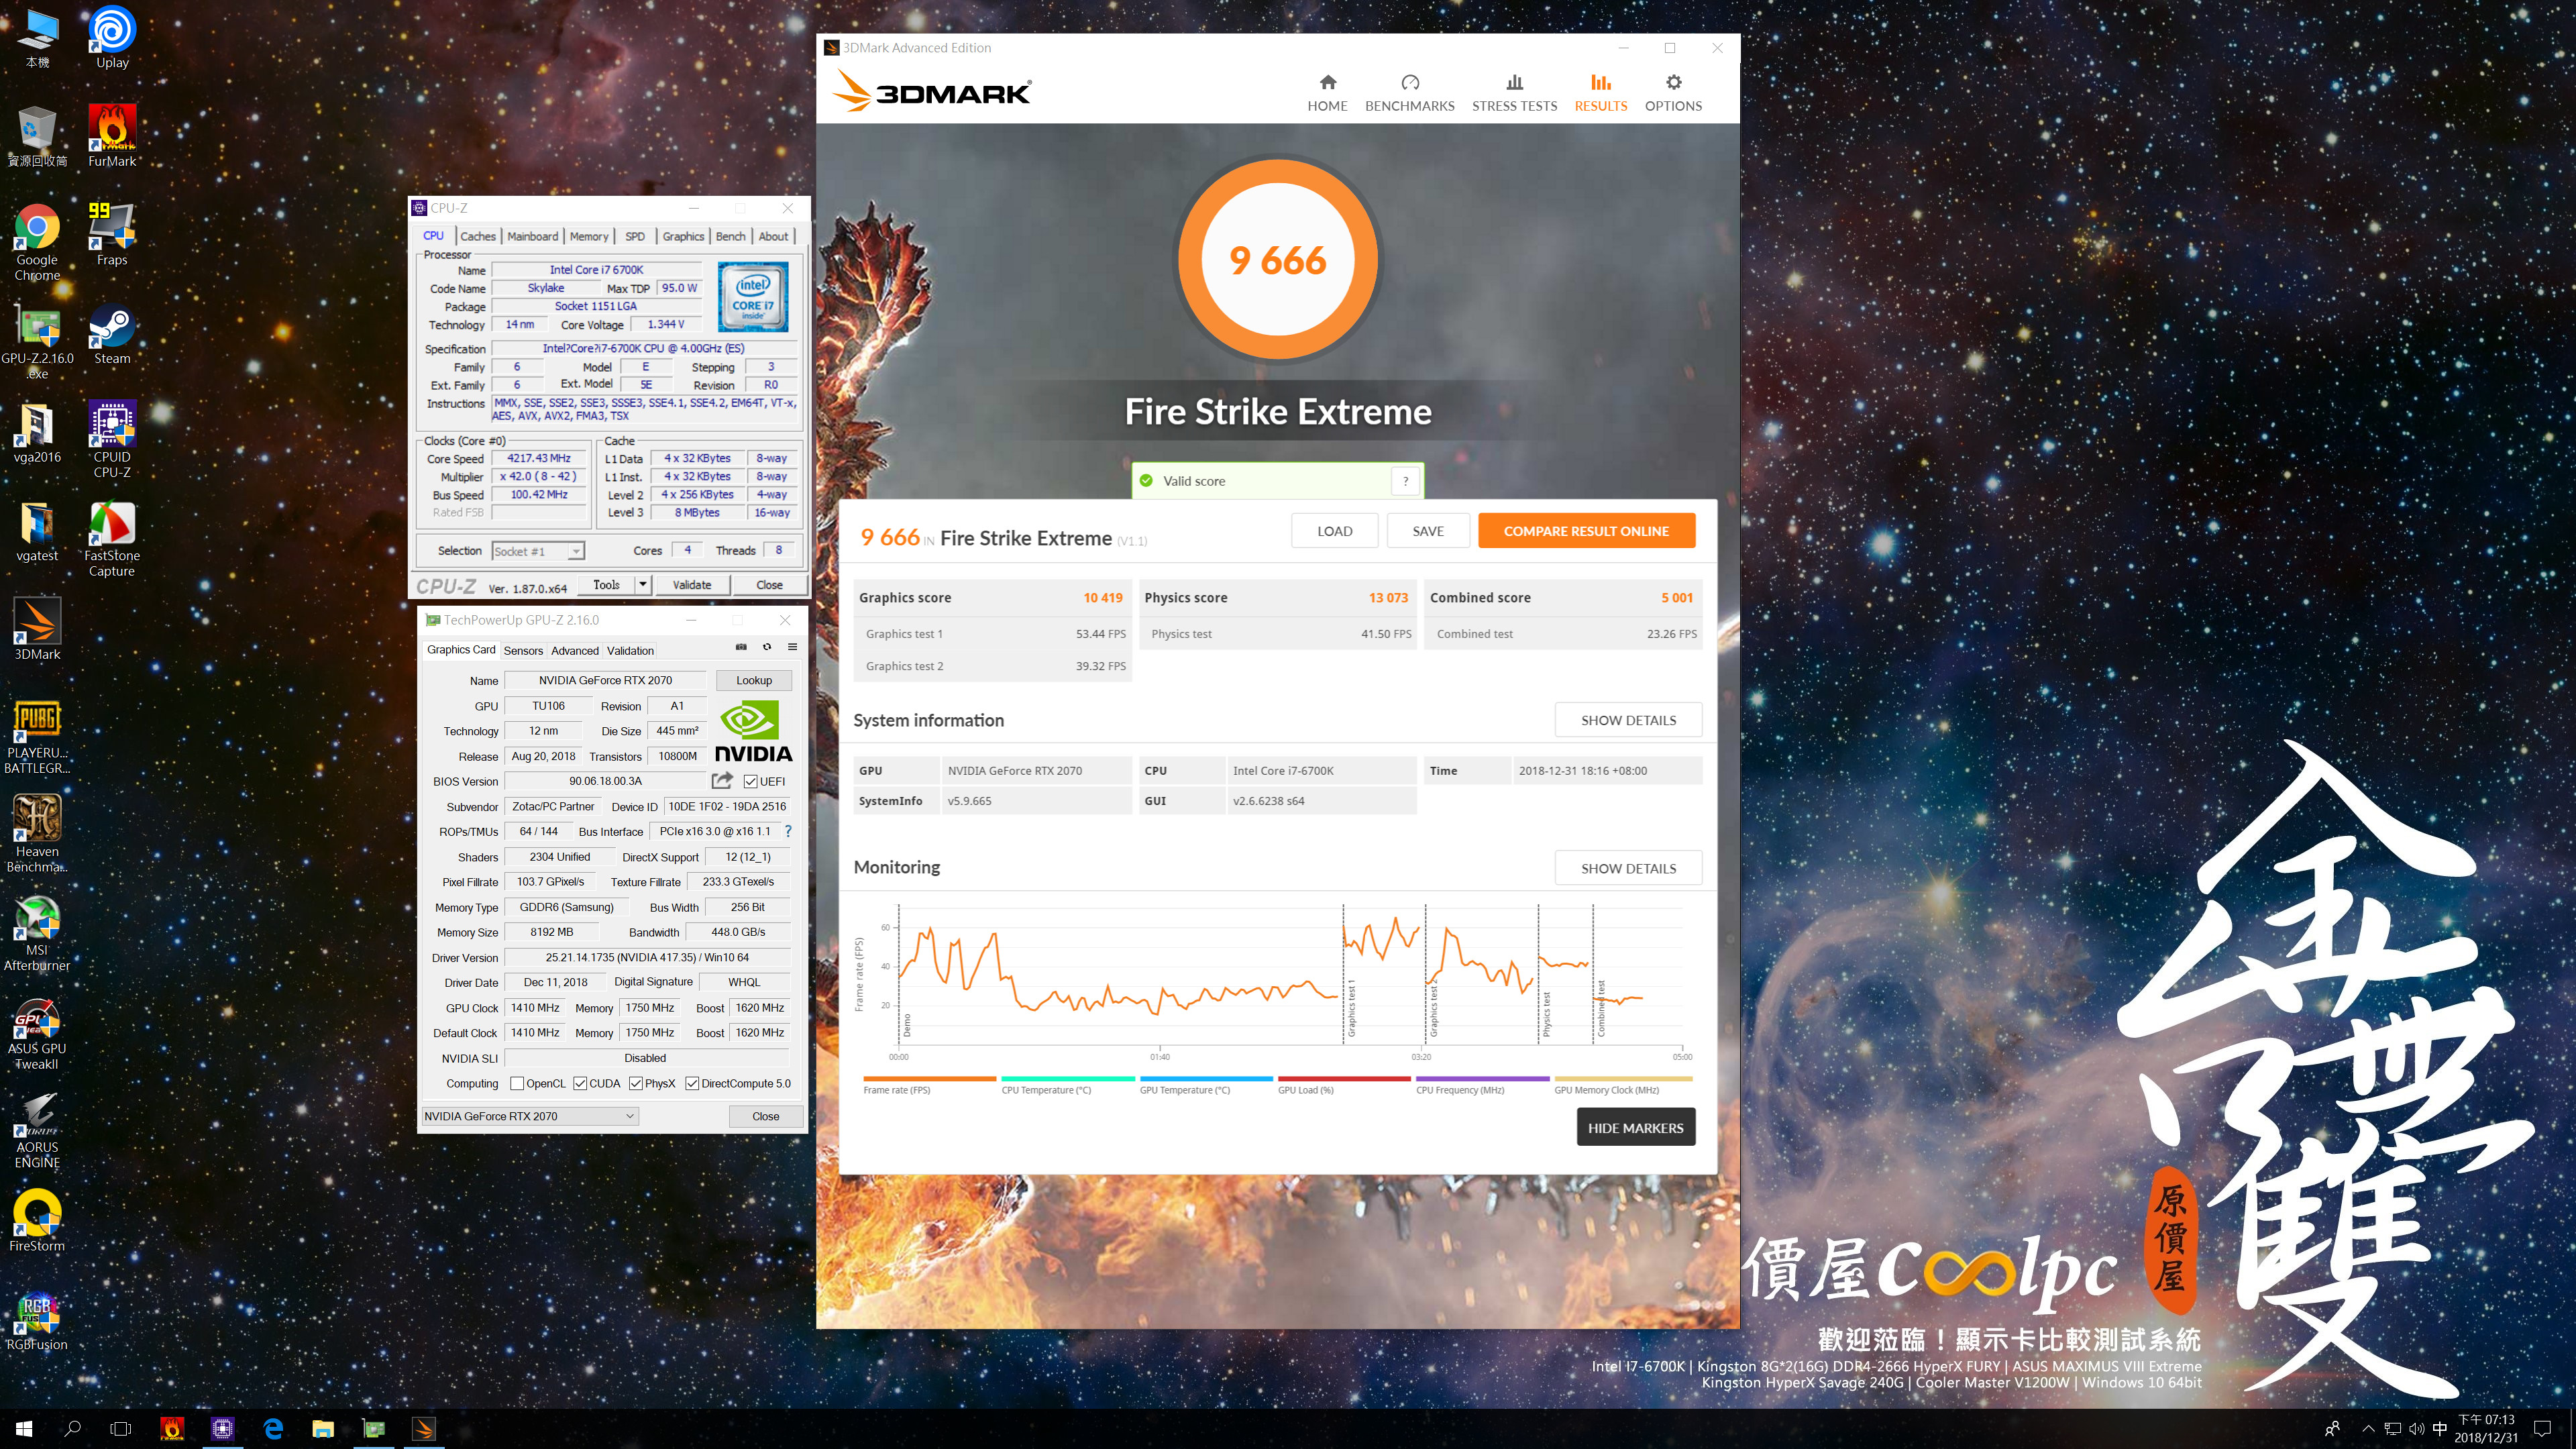The width and height of the screenshot is (2576, 1449).
Task: Open File Explorer from the taskbar
Action: click(322, 1429)
